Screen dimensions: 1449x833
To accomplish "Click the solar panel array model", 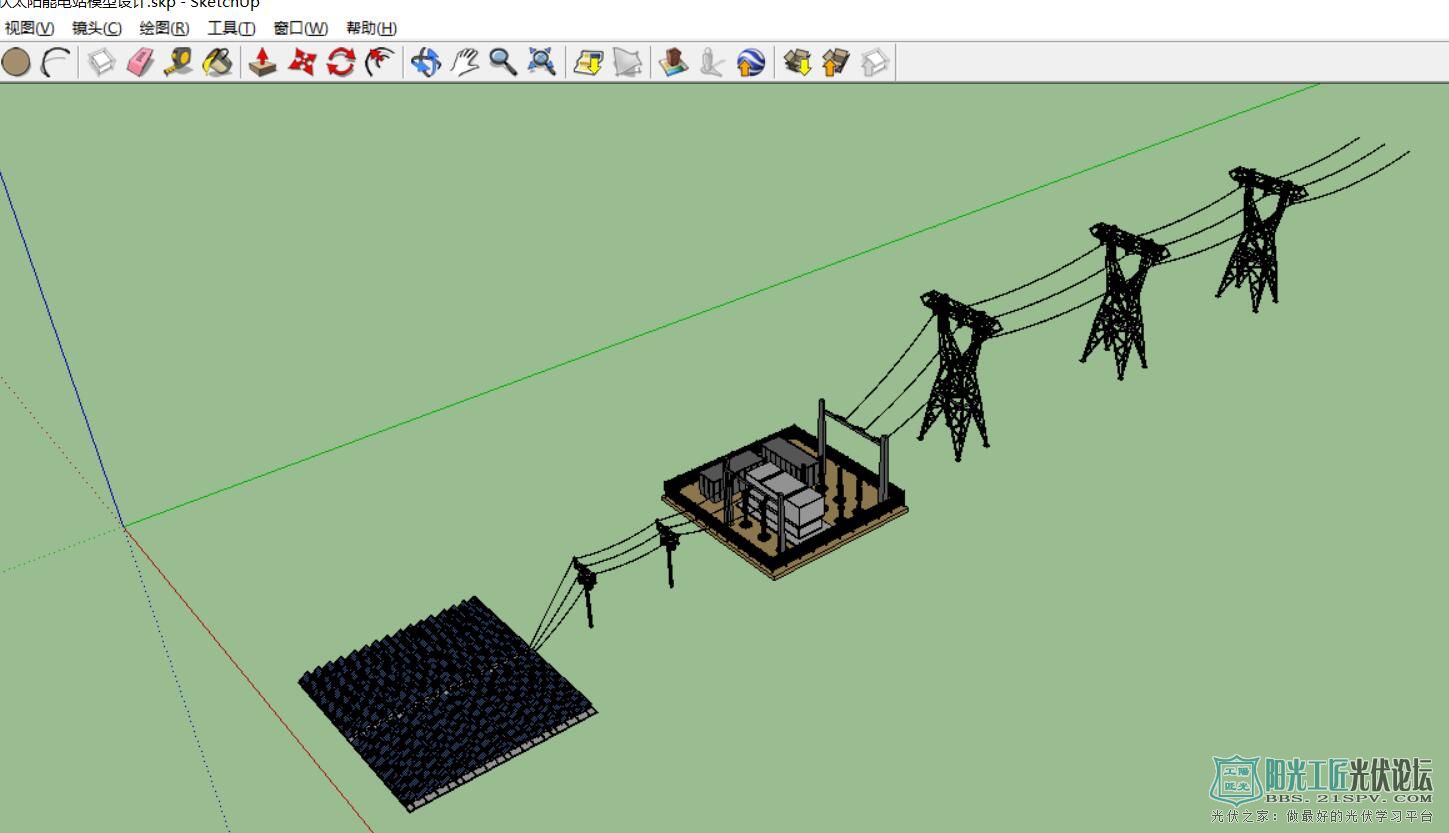I will click(447, 702).
